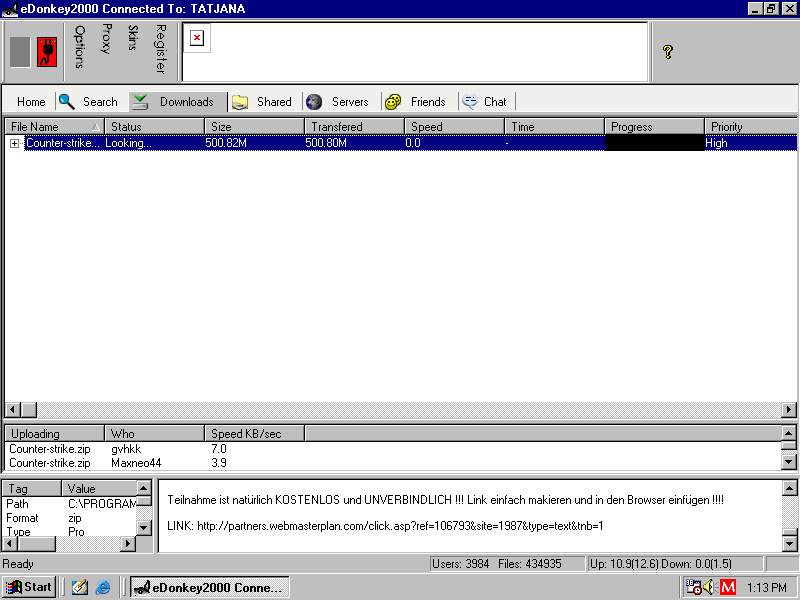Click the Path tag row

click(70, 504)
